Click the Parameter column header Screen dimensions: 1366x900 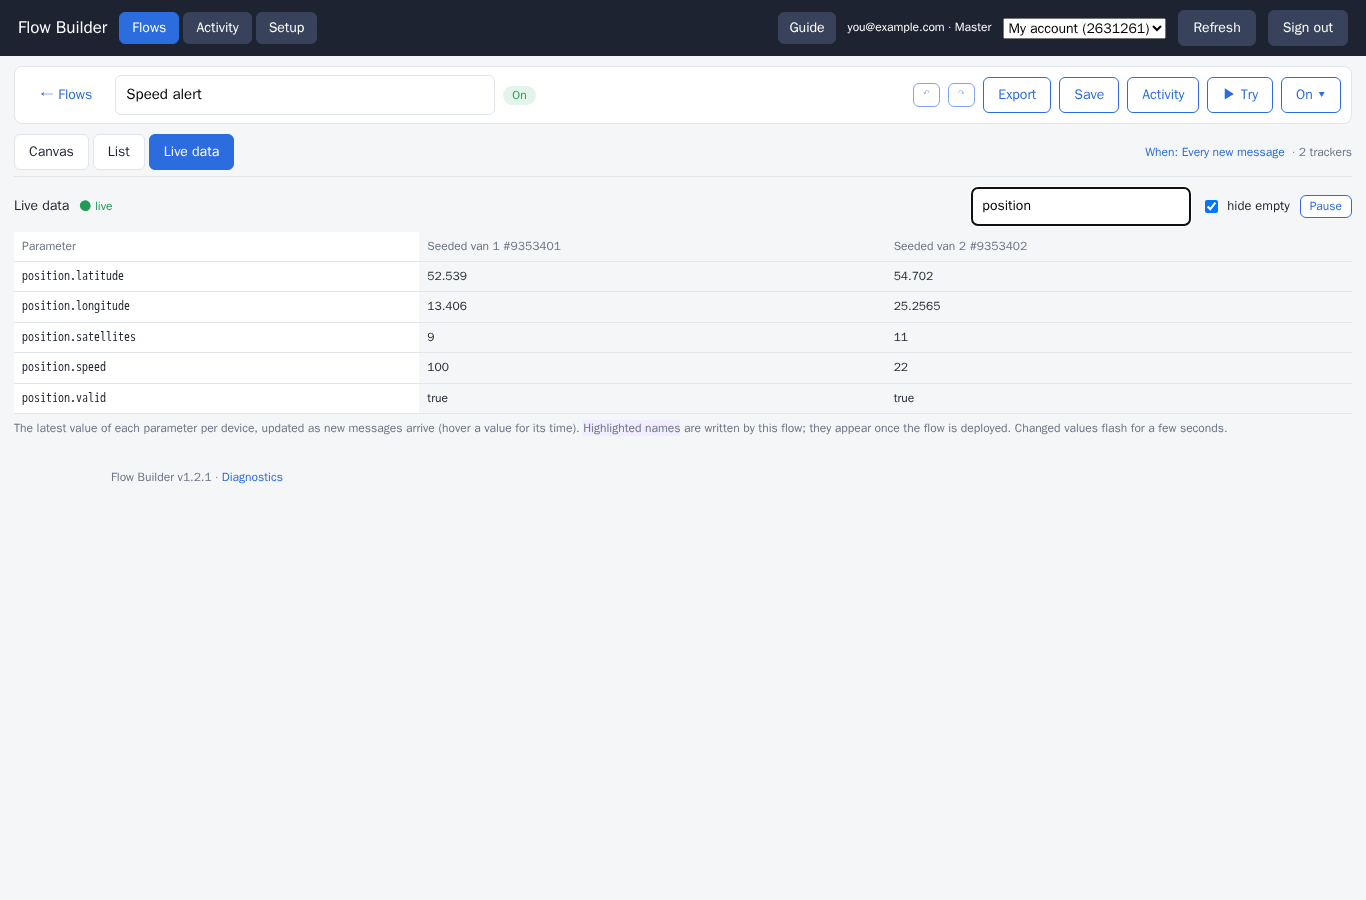[49, 246]
